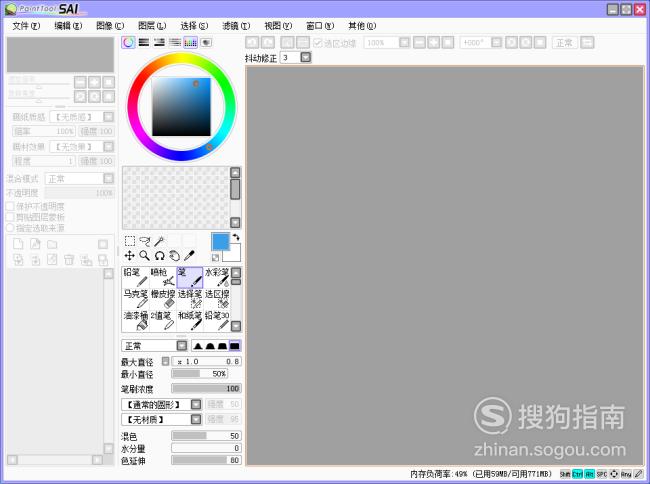Choose the 铅笔 pencil brush
This screenshot has width=650, height=484.
(135, 277)
